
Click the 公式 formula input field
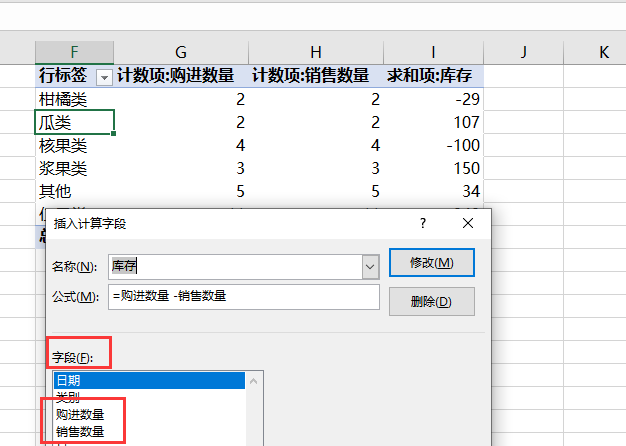(244, 297)
